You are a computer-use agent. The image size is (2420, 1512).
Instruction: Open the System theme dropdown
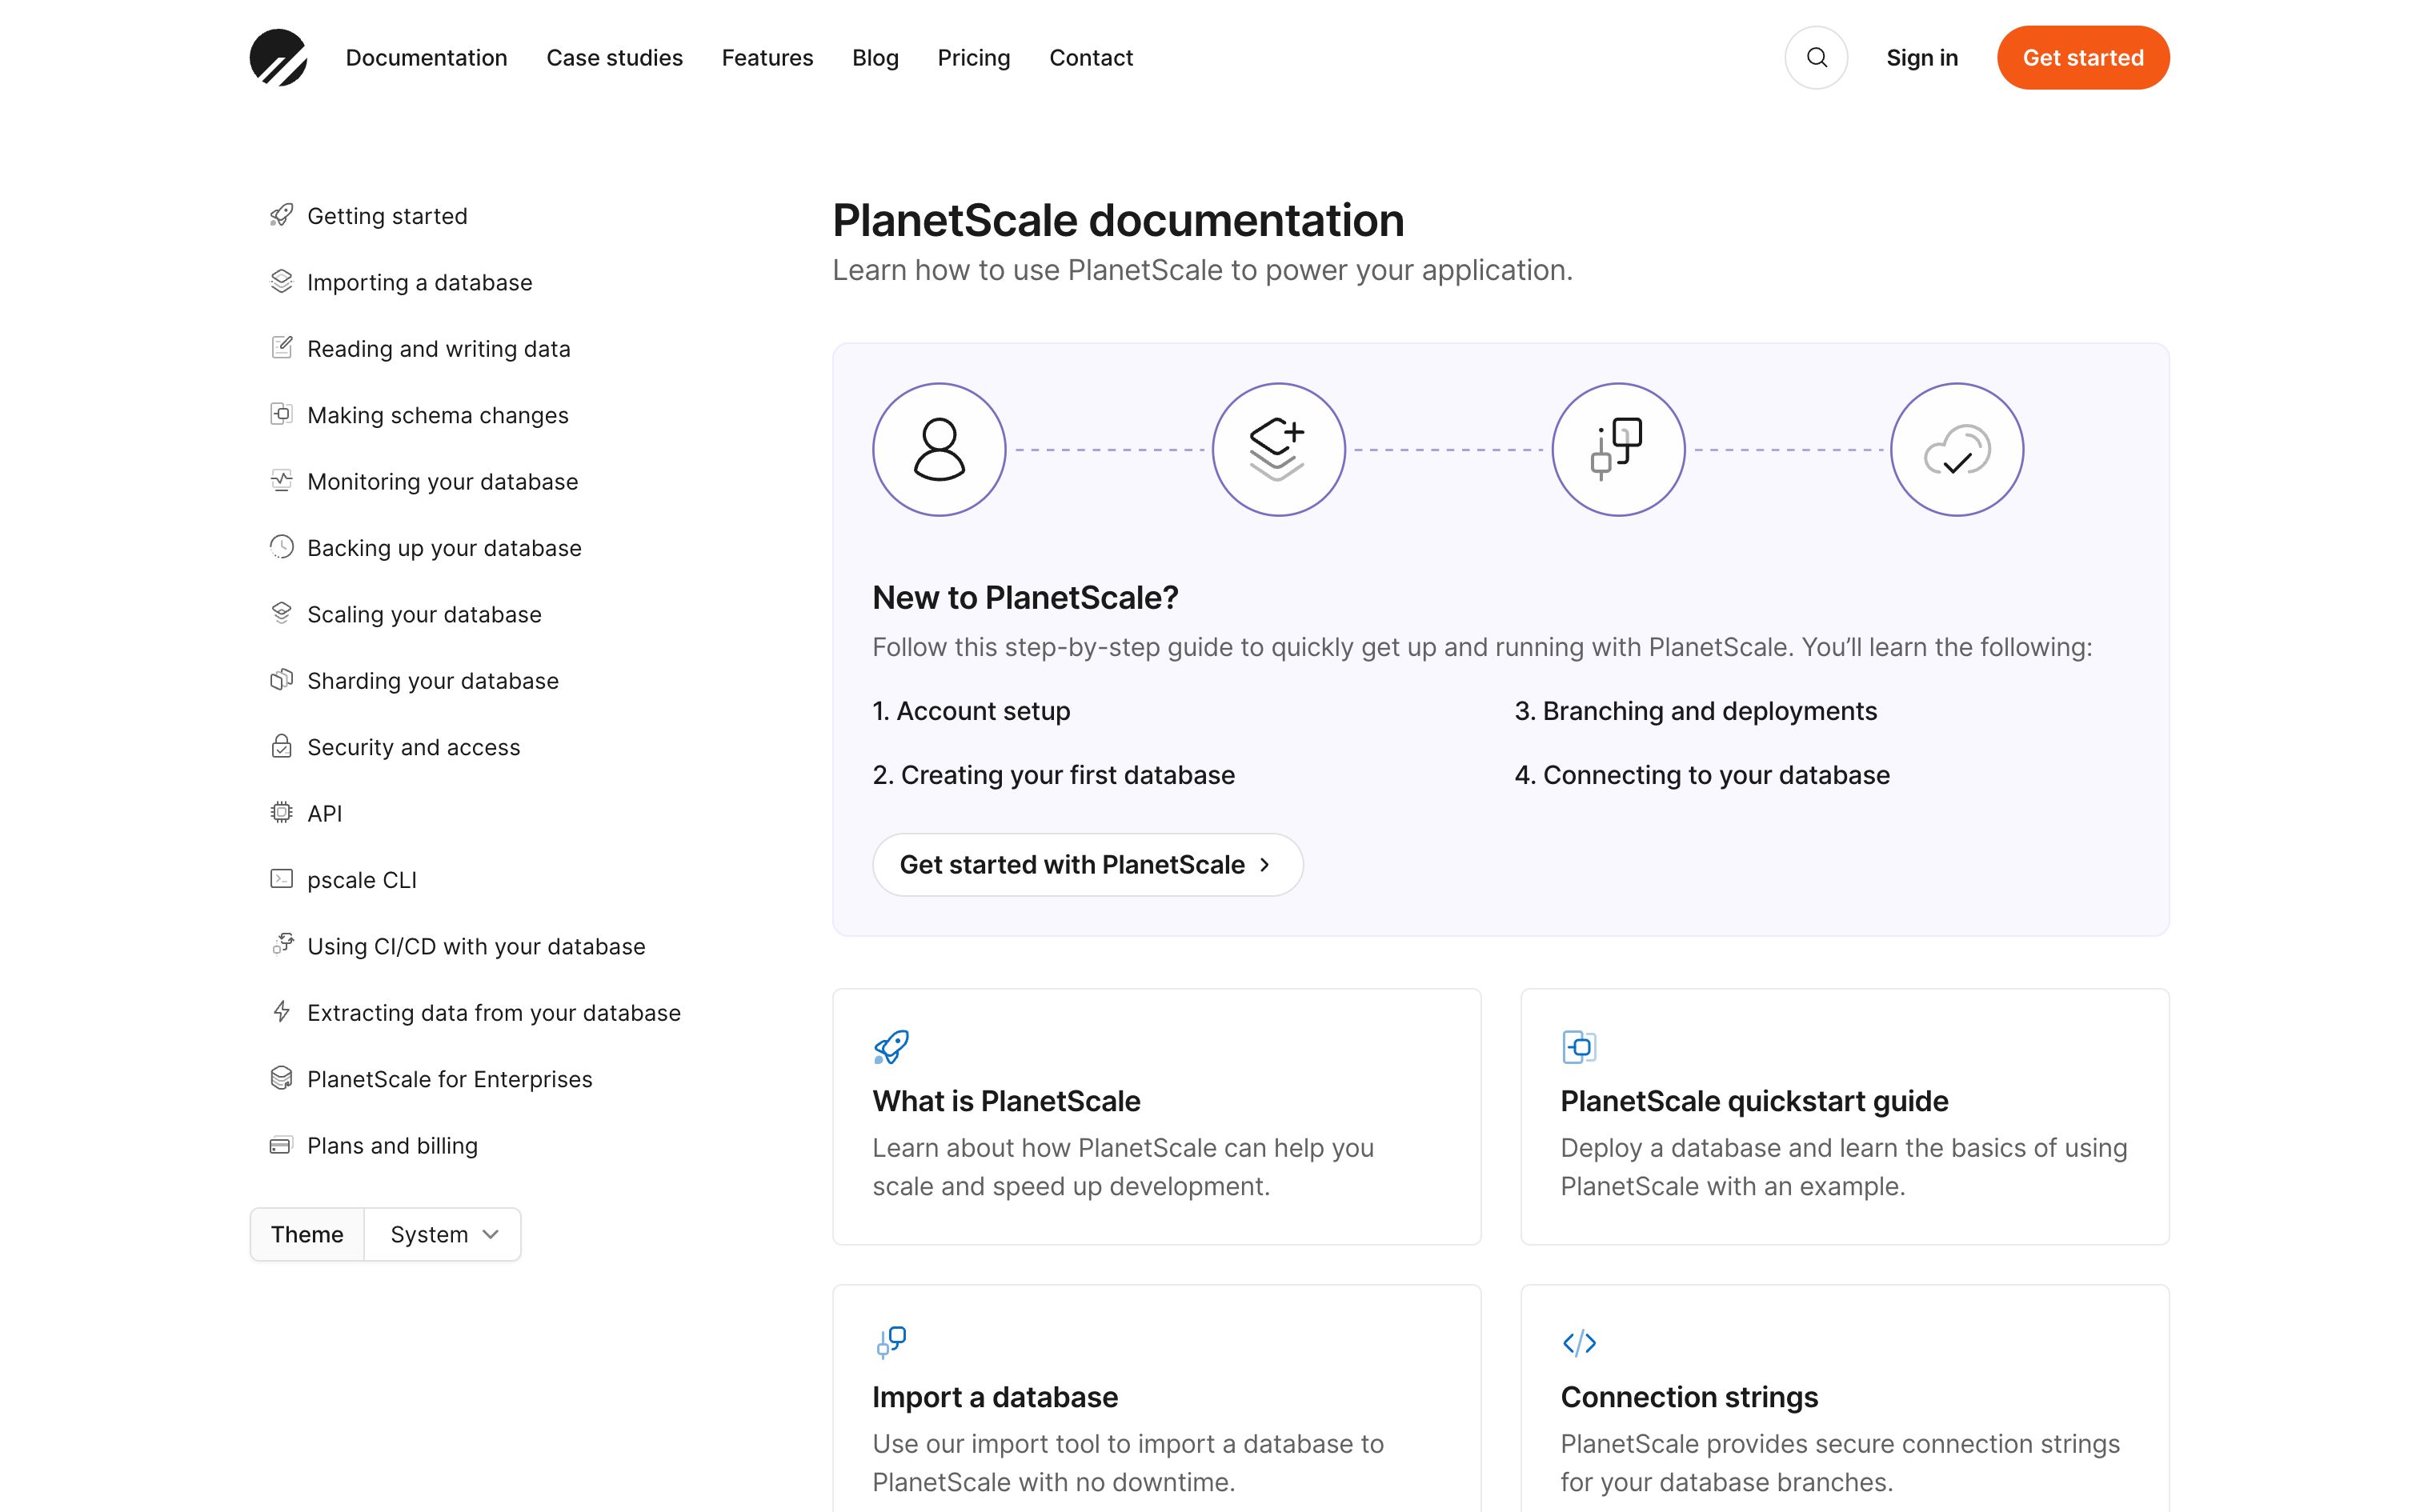coord(443,1234)
